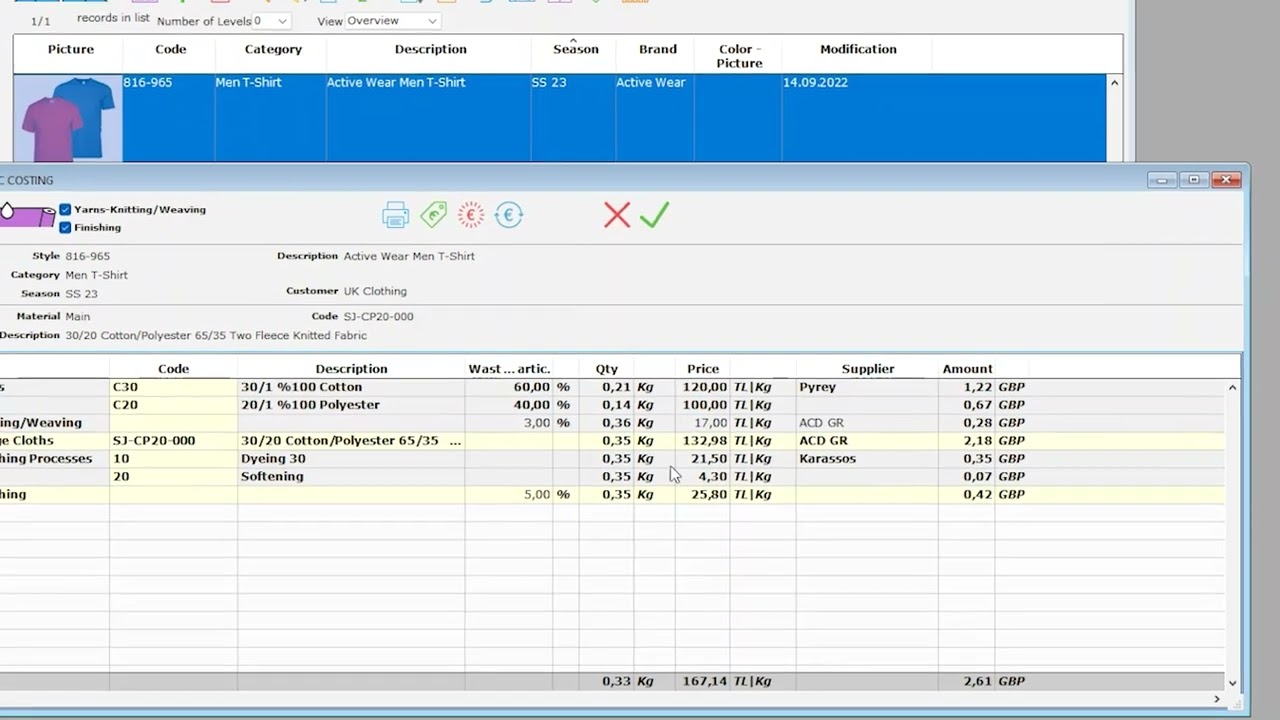Viewport: 1280px width, 720px height.
Task: Click the costing table Code column header
Action: click(173, 369)
